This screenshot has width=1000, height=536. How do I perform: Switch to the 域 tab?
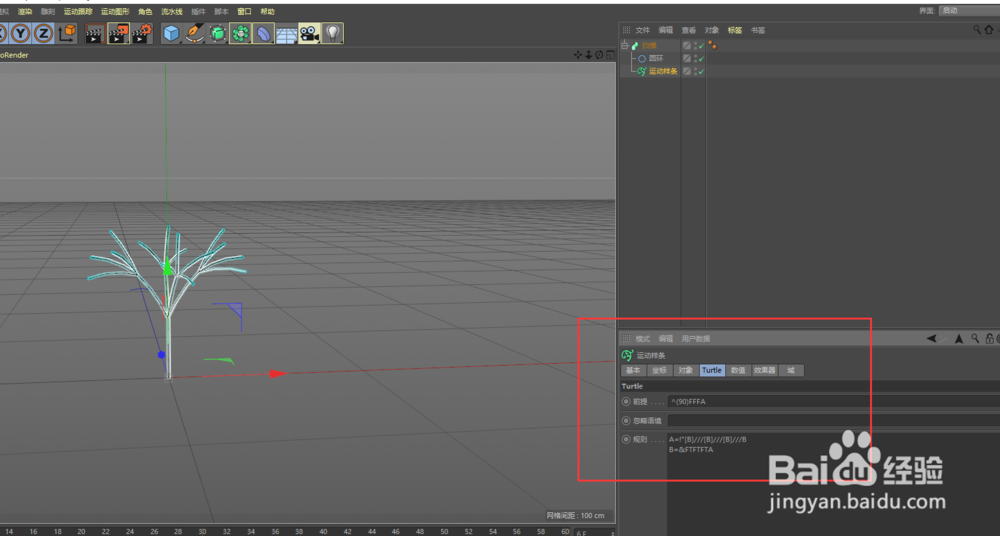[791, 370]
